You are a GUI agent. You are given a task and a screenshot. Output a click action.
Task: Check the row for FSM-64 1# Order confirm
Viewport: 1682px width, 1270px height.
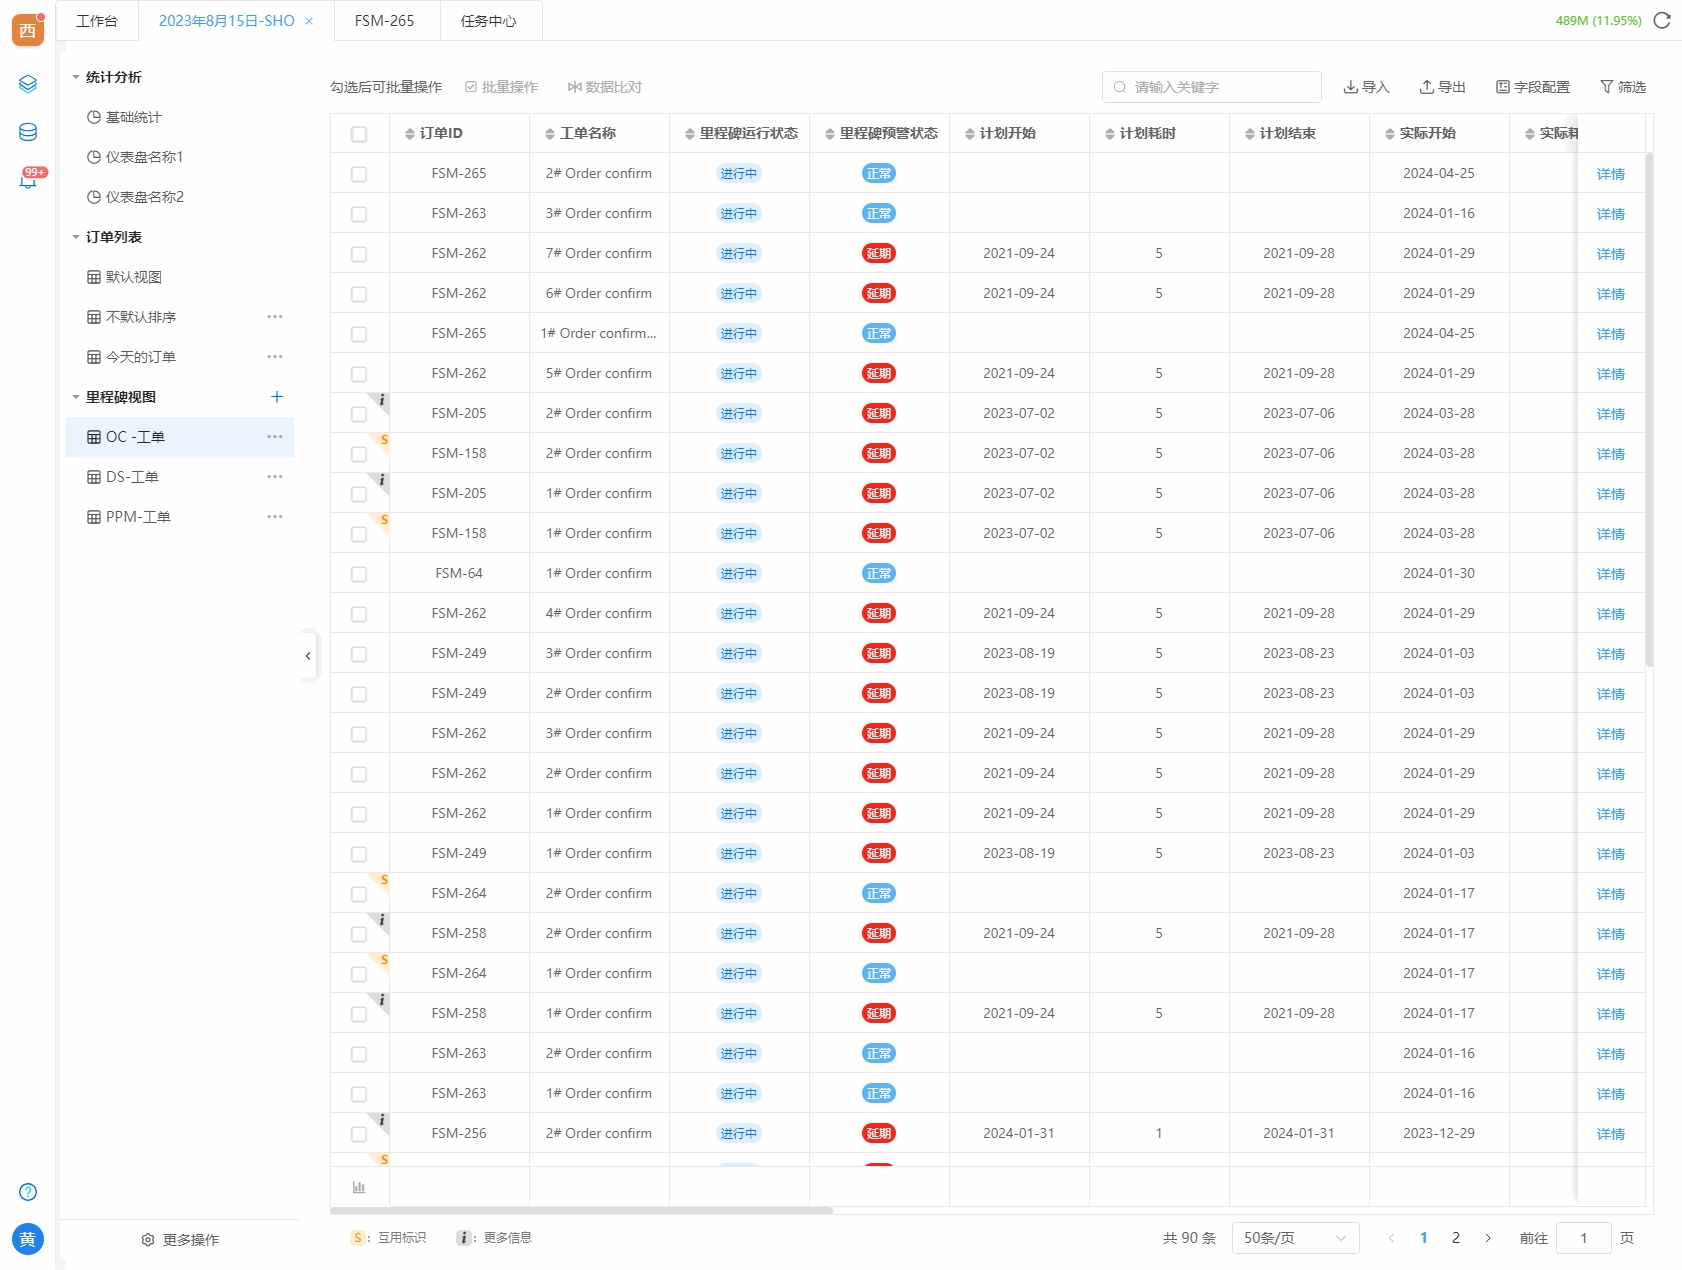coord(359,574)
